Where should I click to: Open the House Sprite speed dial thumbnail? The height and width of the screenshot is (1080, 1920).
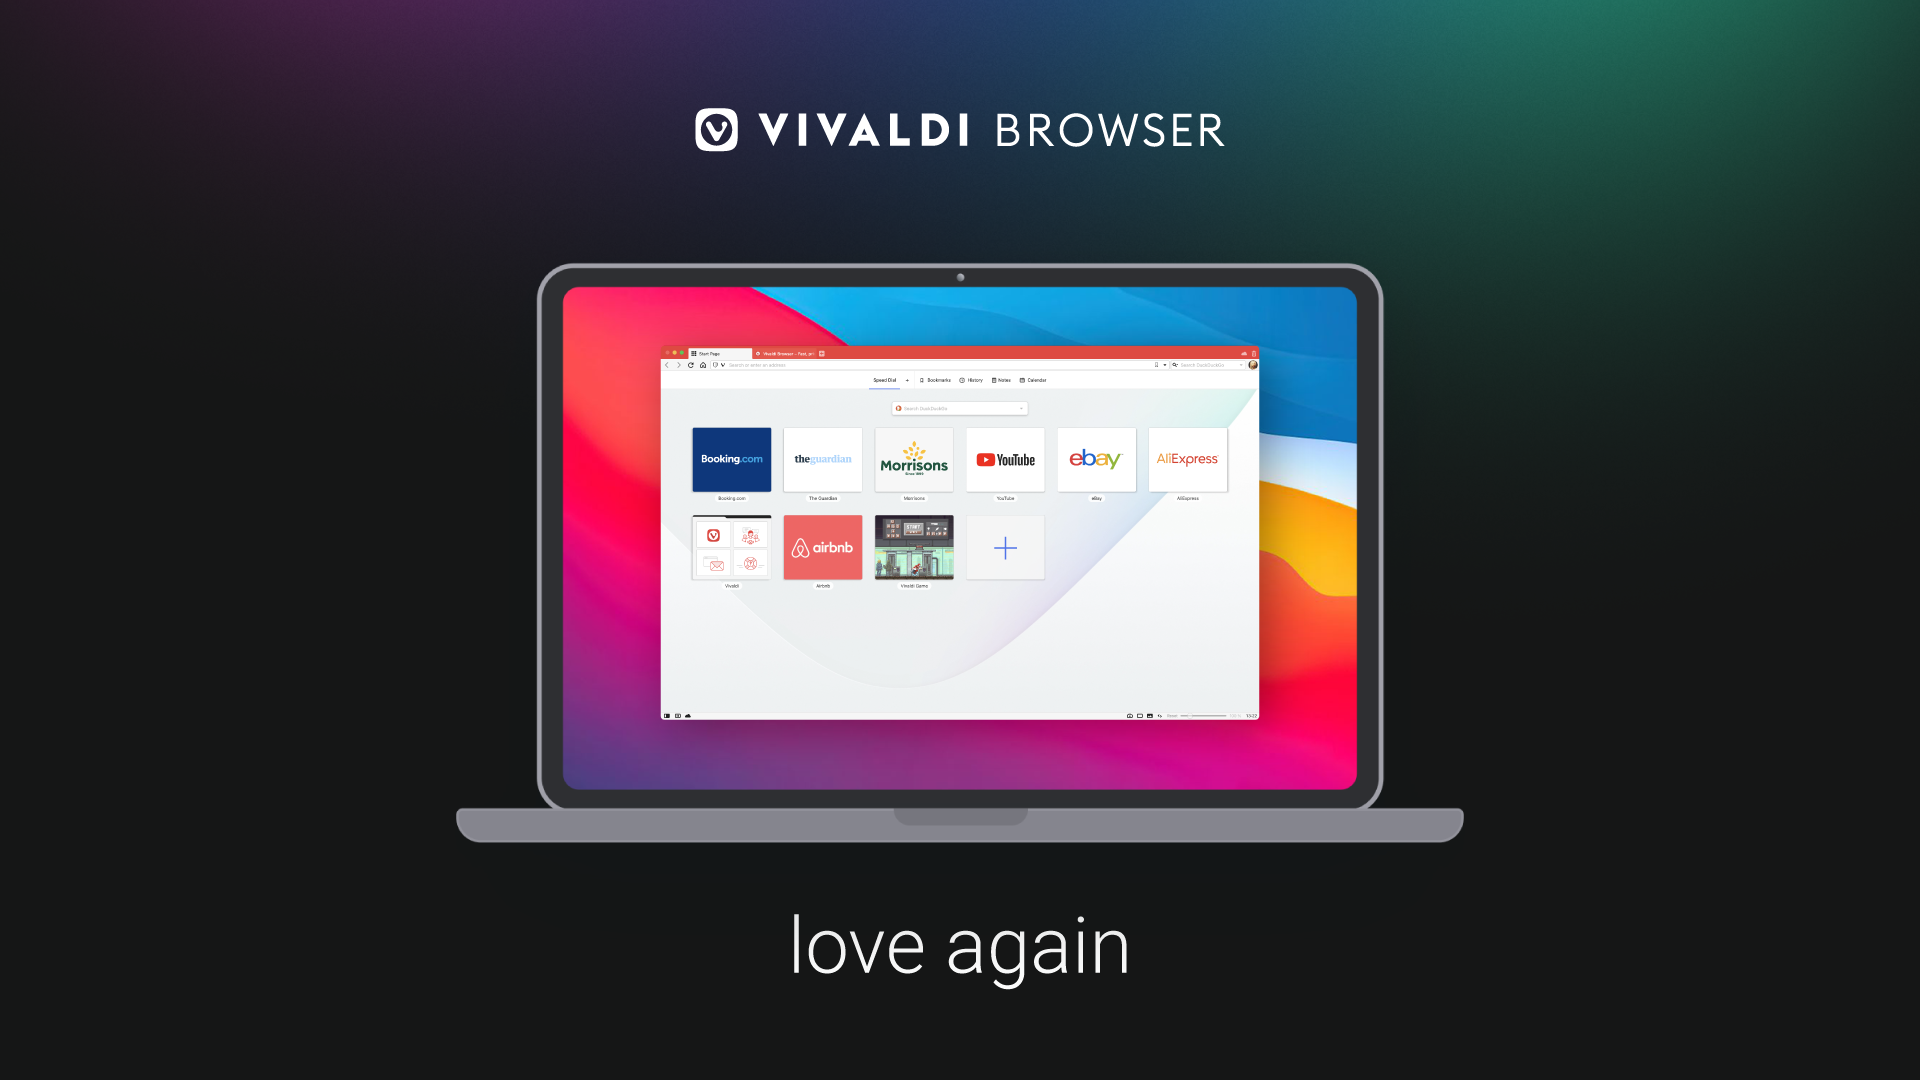[x=913, y=547]
